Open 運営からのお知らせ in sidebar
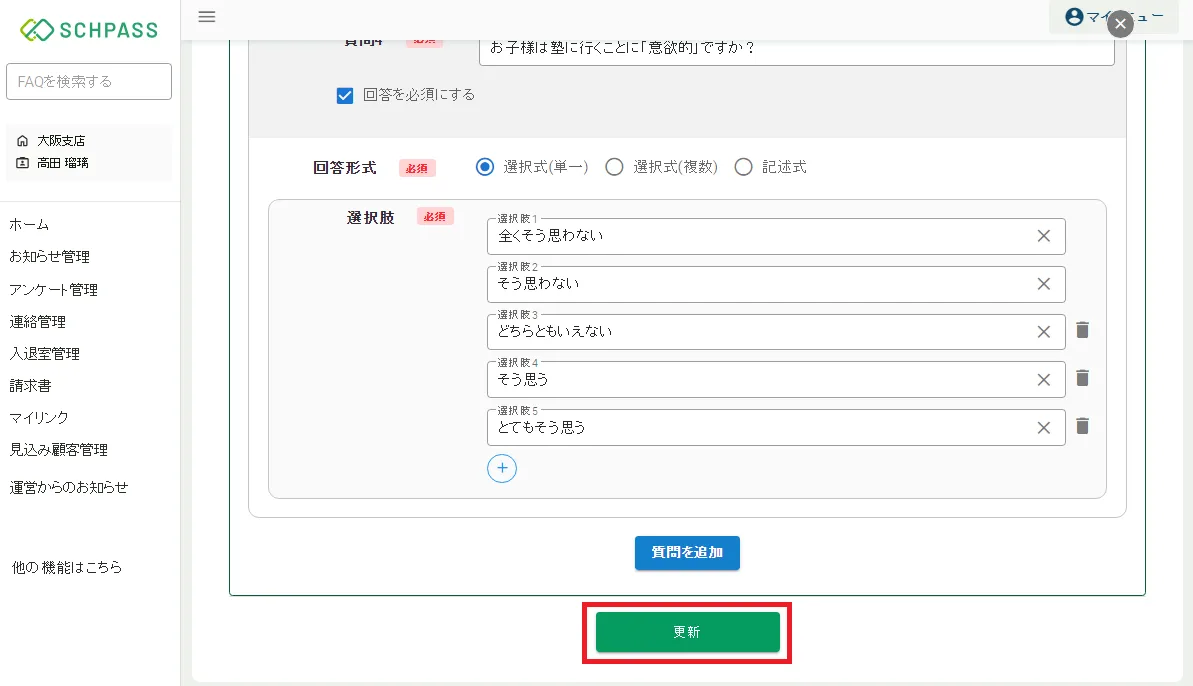 tap(68, 488)
